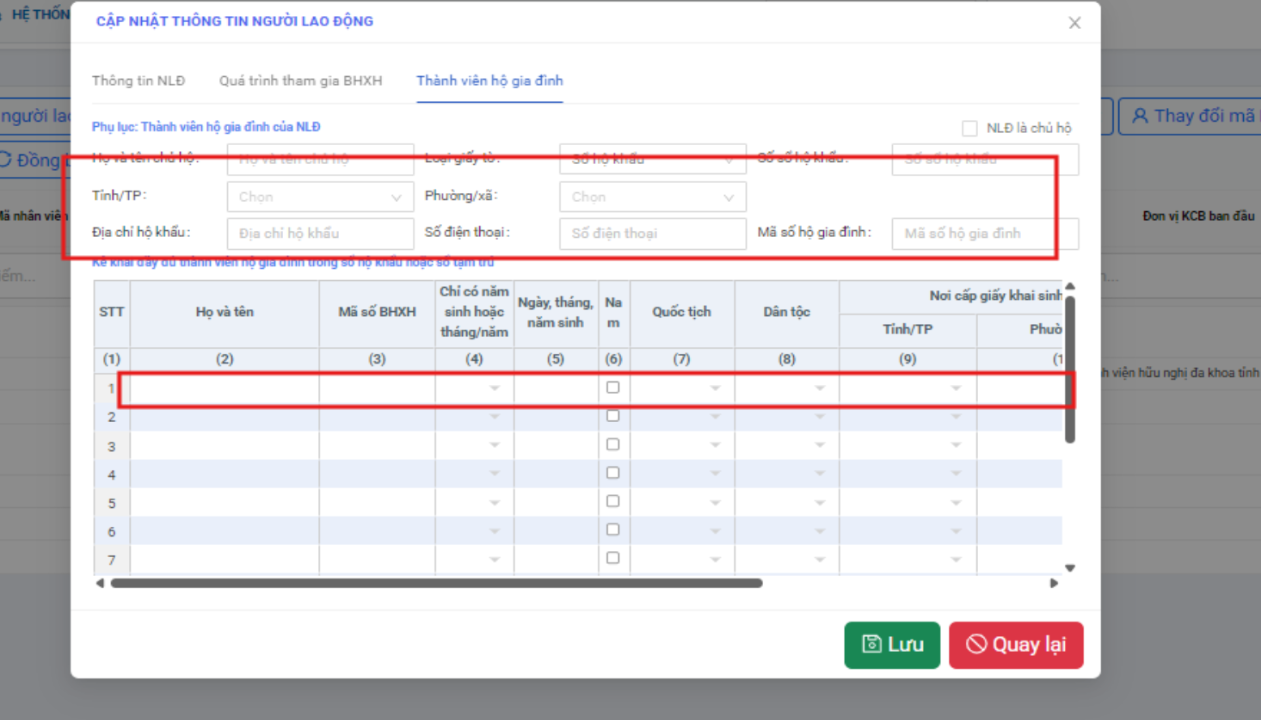Click horizontal scrollbar left arrow
The width and height of the screenshot is (1261, 720).
(99, 583)
